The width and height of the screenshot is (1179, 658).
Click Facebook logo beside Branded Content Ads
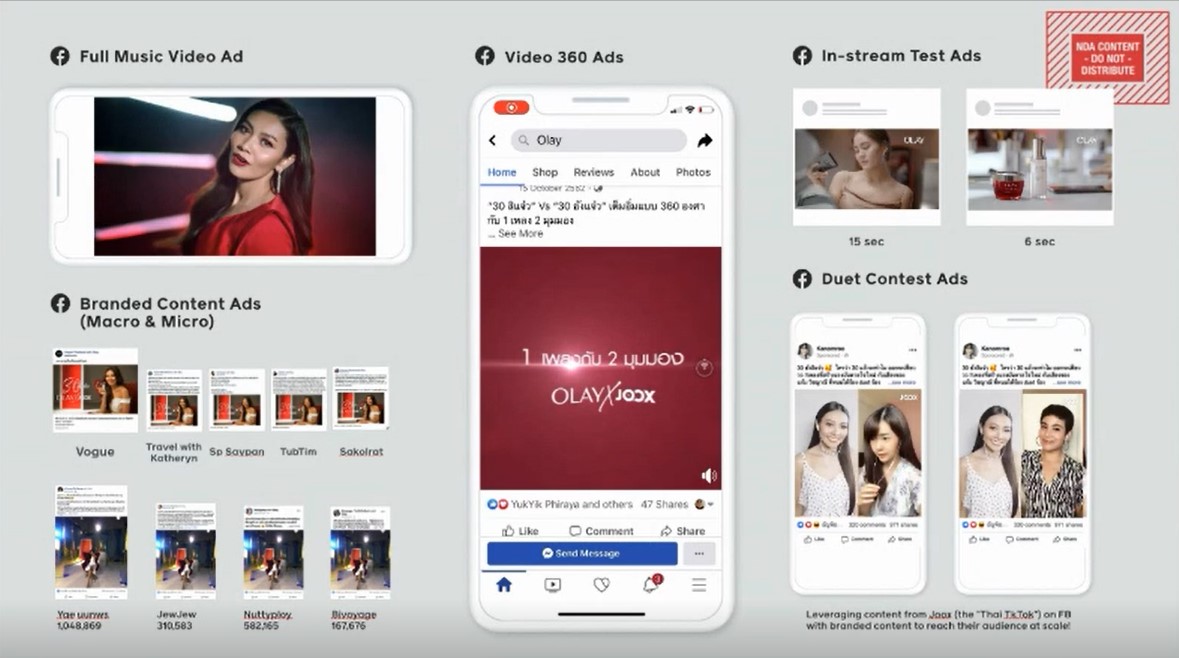pyautogui.click(x=60, y=303)
